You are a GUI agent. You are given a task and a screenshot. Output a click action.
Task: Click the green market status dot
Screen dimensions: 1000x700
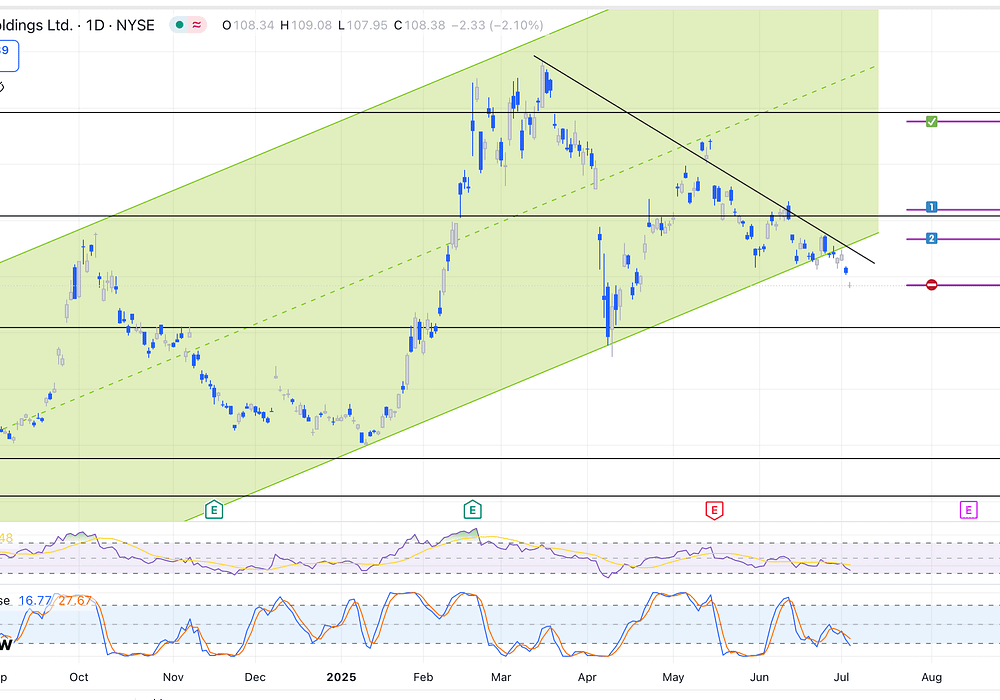pos(178,25)
